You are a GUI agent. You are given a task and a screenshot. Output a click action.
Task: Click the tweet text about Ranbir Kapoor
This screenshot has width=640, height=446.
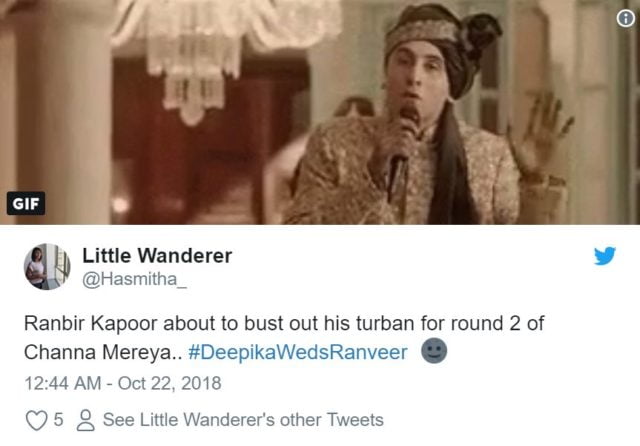[x=284, y=338]
